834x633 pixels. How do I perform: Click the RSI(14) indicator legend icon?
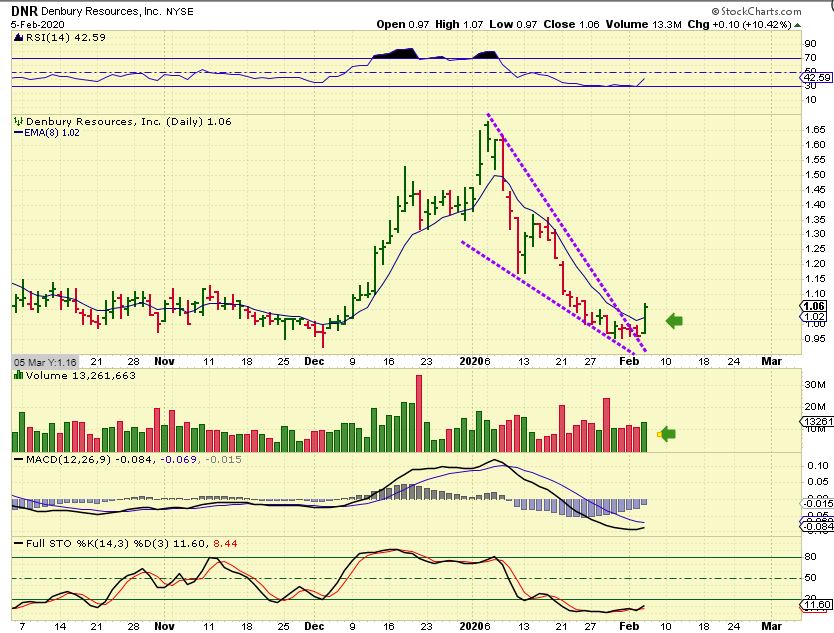pyautogui.click(x=19, y=37)
